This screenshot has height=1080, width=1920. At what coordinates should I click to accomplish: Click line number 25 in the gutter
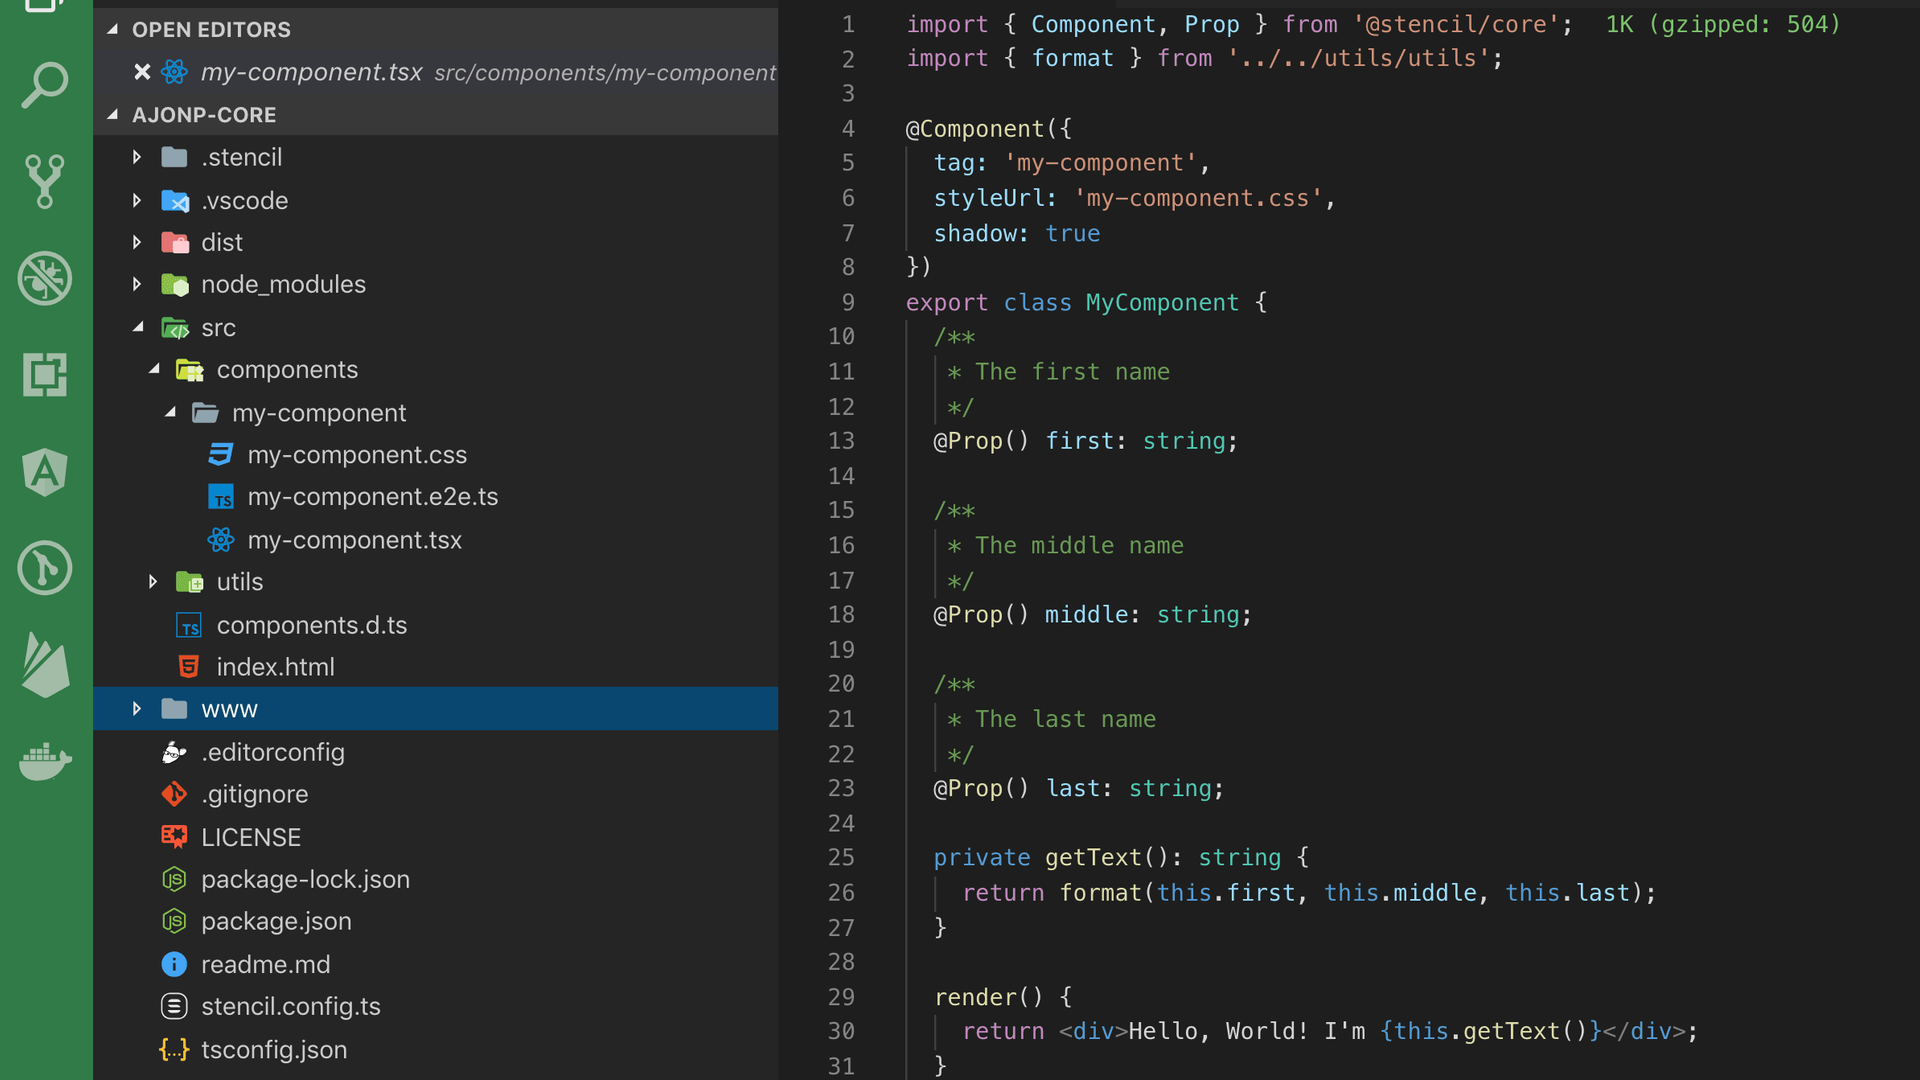[840, 858]
